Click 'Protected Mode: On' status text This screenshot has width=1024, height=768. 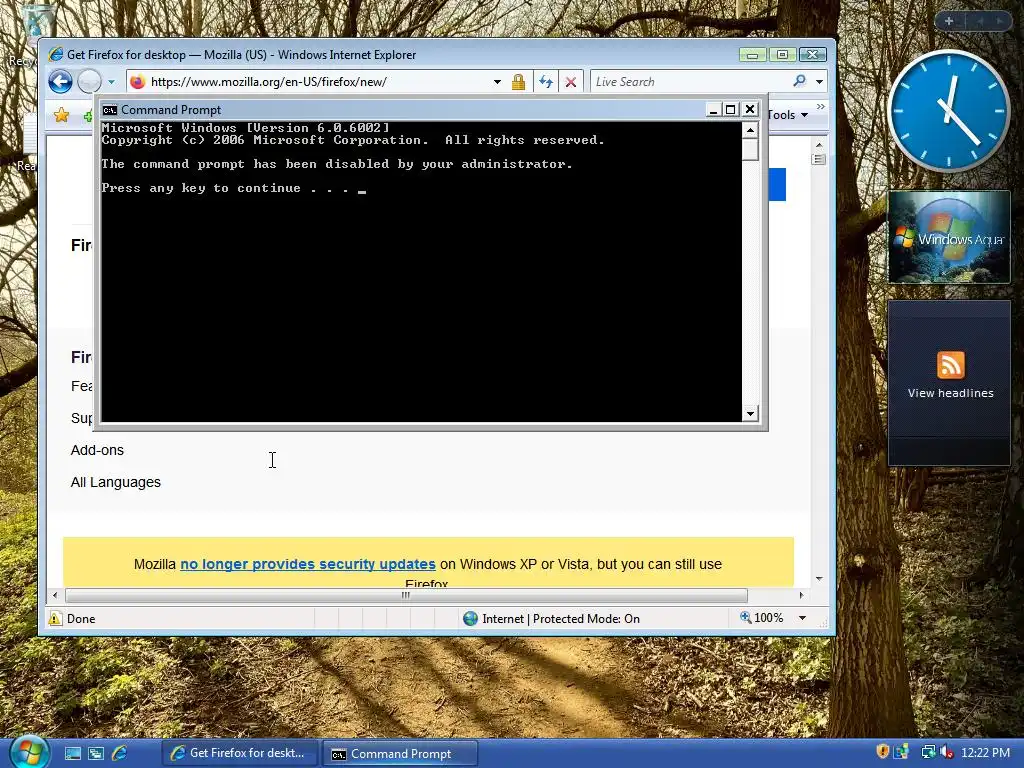point(586,618)
